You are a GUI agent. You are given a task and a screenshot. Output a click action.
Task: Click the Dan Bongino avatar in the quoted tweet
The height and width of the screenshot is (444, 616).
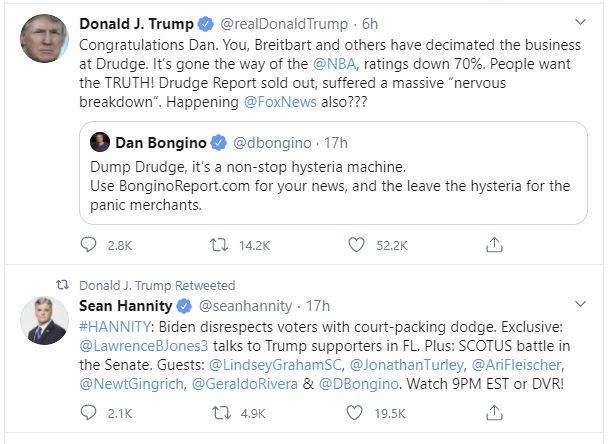[100, 142]
